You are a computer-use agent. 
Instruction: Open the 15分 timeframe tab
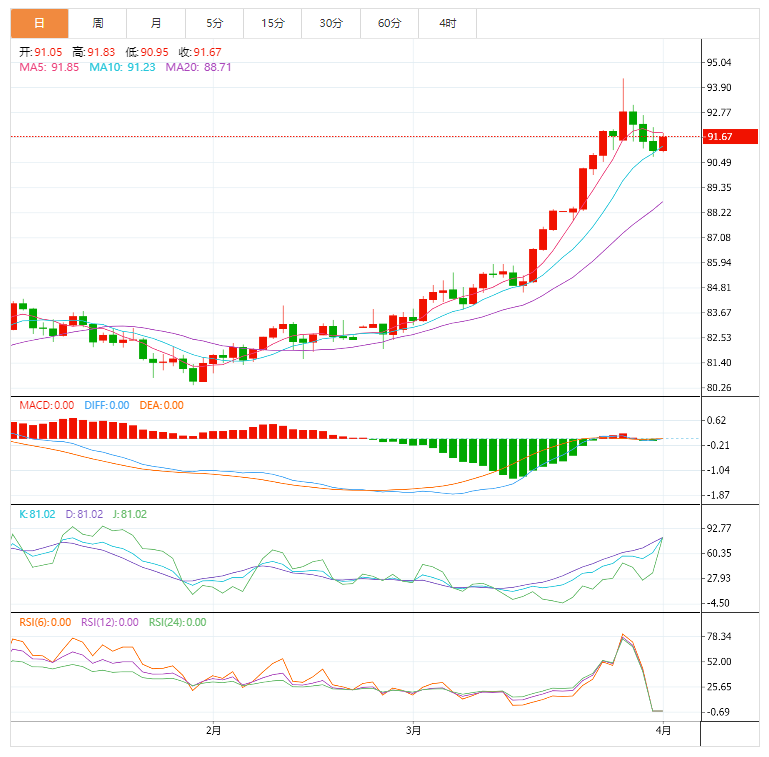click(273, 23)
